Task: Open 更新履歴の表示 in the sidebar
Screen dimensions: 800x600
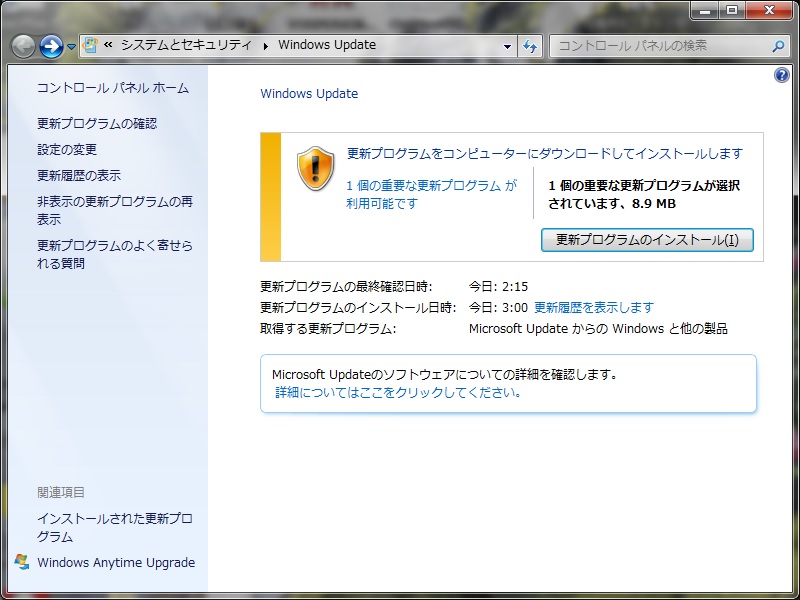Action: (79, 176)
